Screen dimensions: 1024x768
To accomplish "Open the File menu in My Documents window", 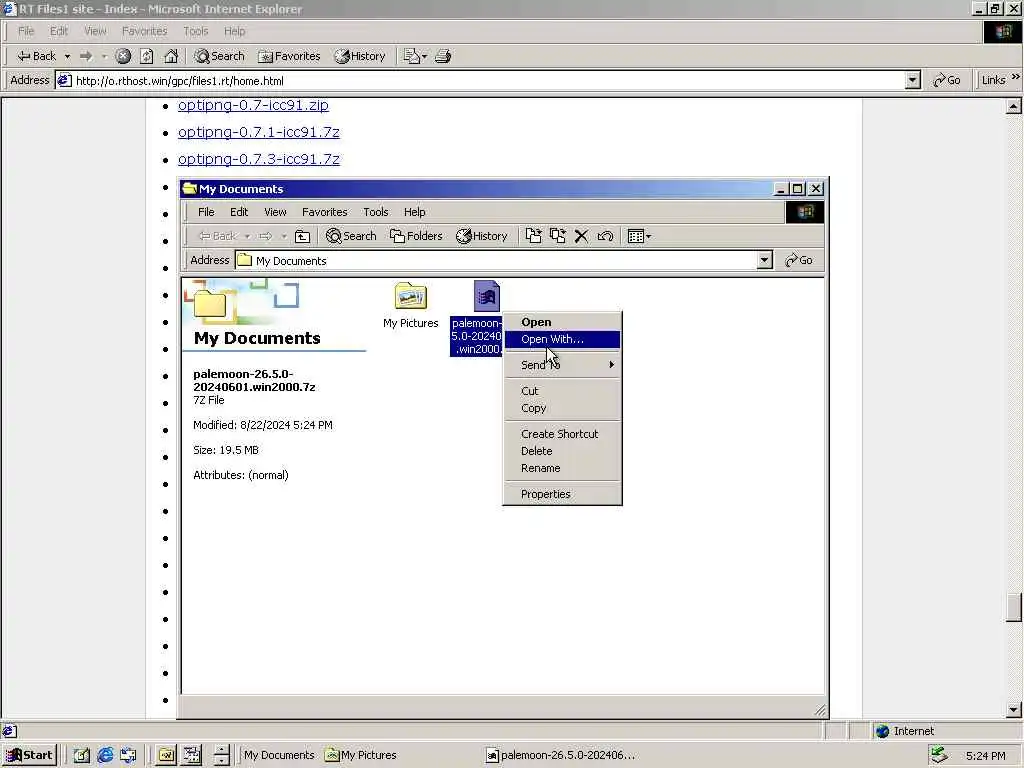I will point(206,212).
